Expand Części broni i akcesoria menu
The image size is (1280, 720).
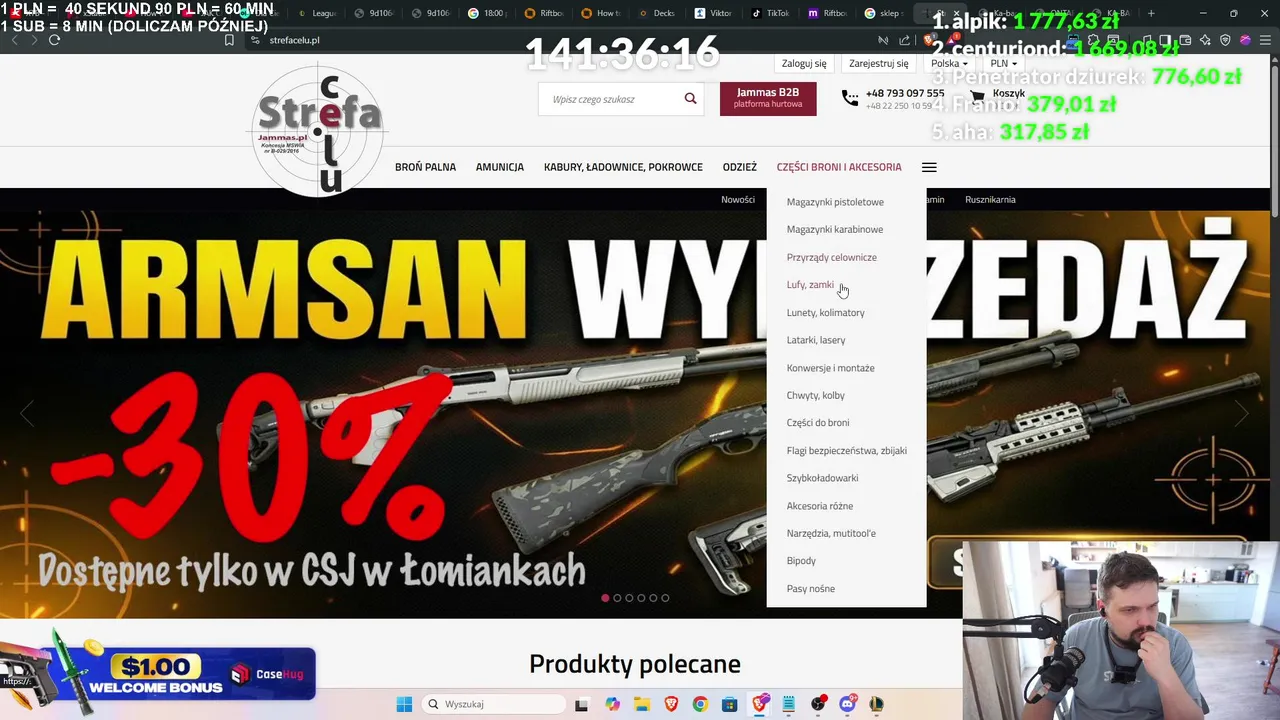coord(839,167)
